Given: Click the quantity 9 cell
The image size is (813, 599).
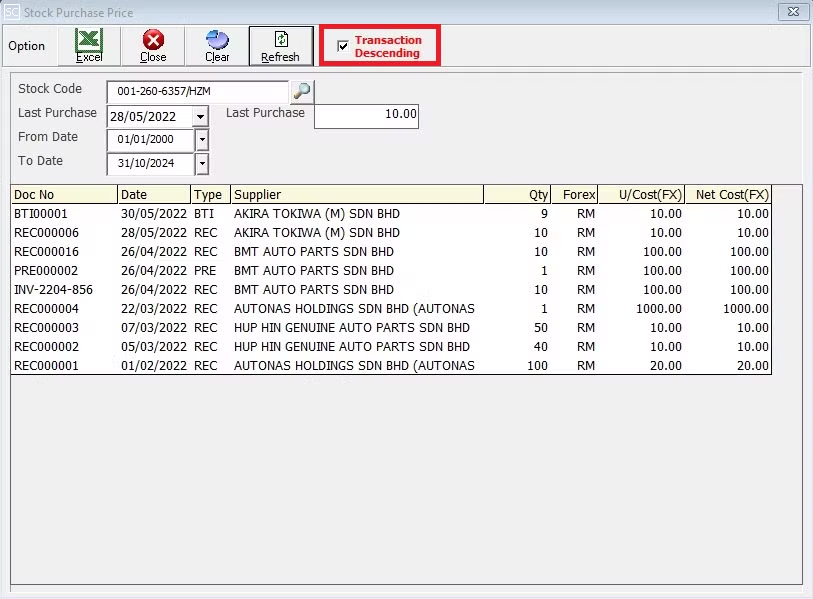Looking at the screenshot, I should [544, 214].
